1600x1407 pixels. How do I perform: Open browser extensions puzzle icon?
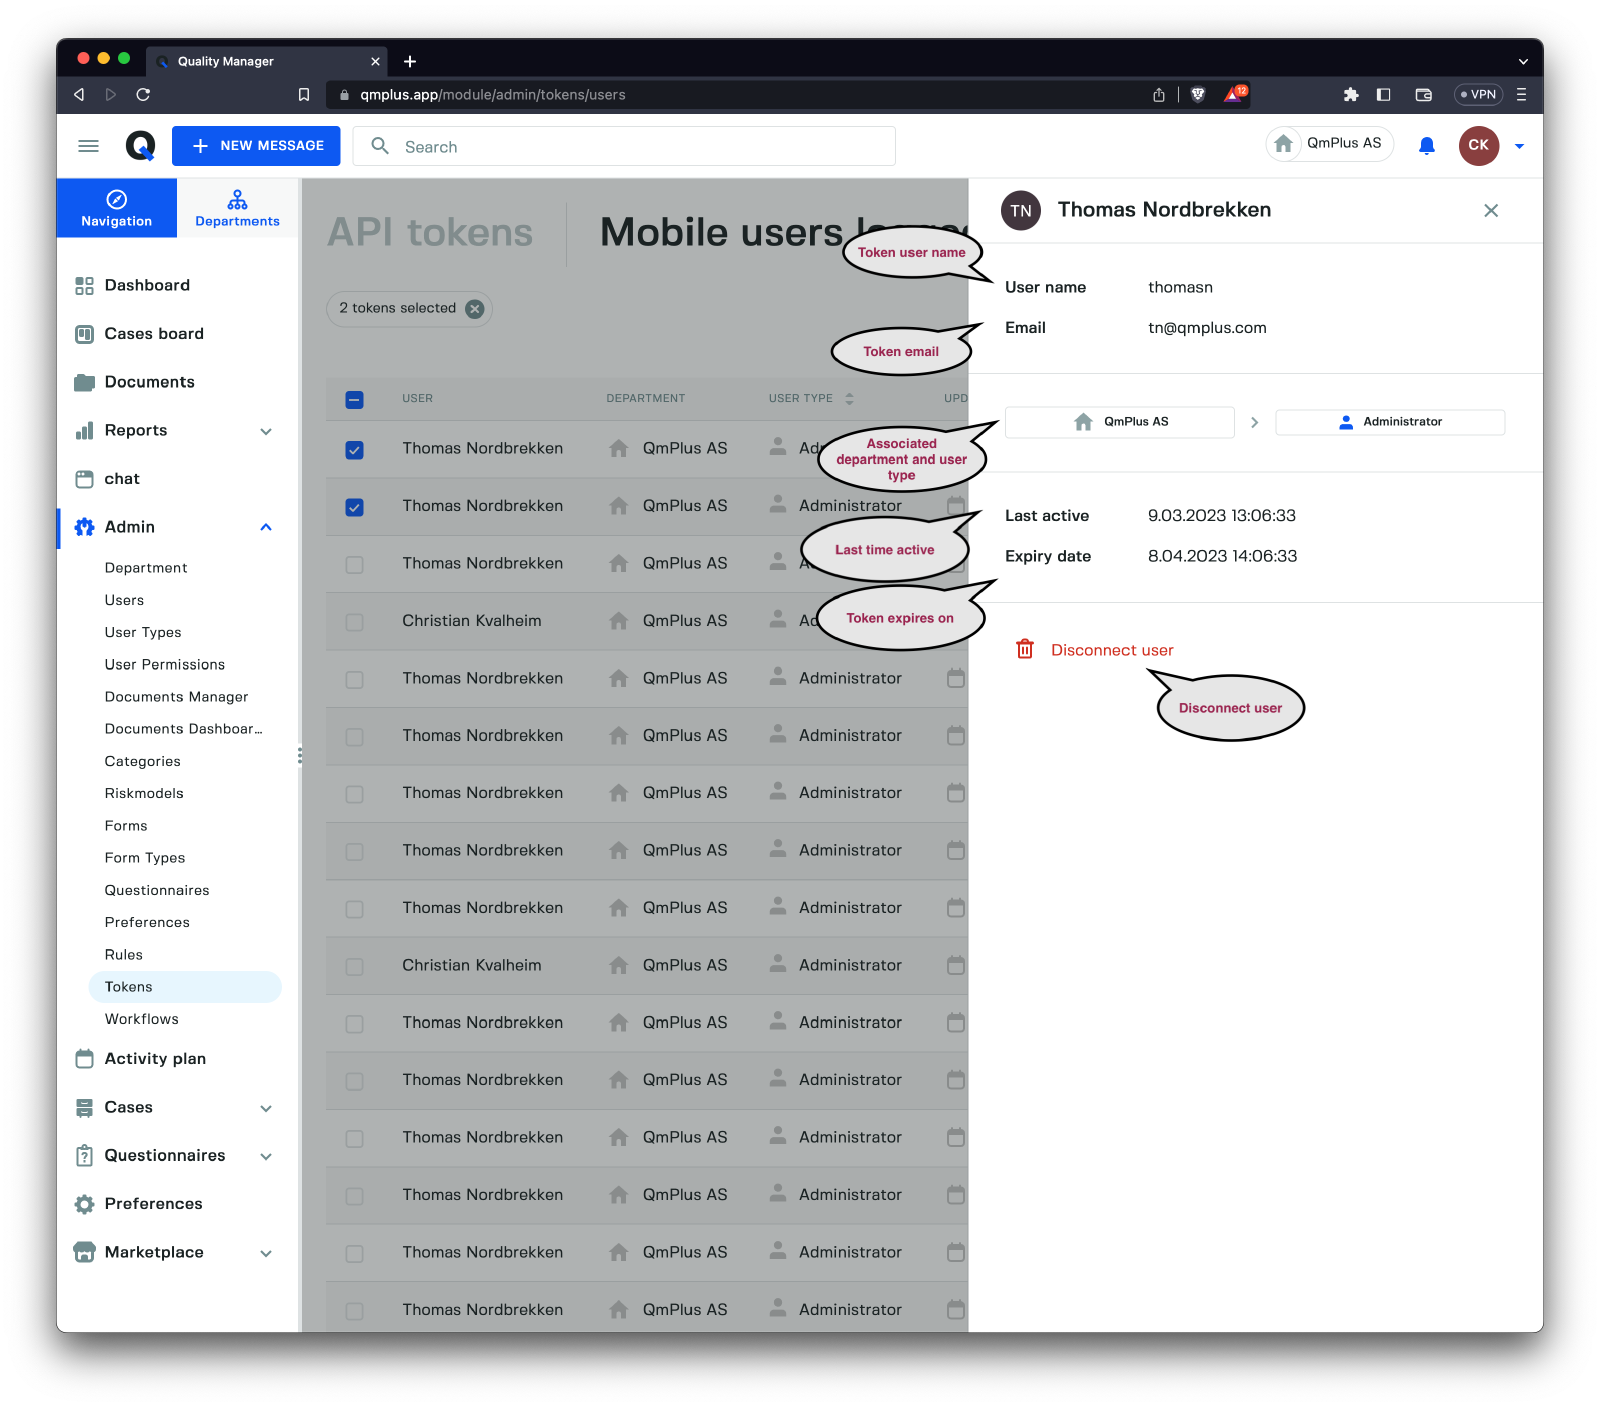pyautogui.click(x=1351, y=95)
